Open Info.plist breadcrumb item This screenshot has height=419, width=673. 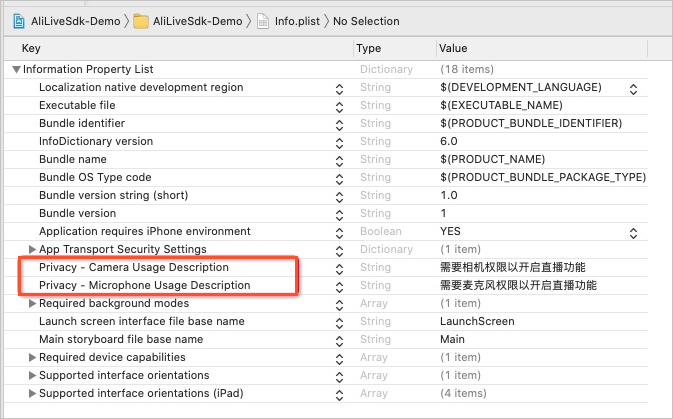point(297,21)
